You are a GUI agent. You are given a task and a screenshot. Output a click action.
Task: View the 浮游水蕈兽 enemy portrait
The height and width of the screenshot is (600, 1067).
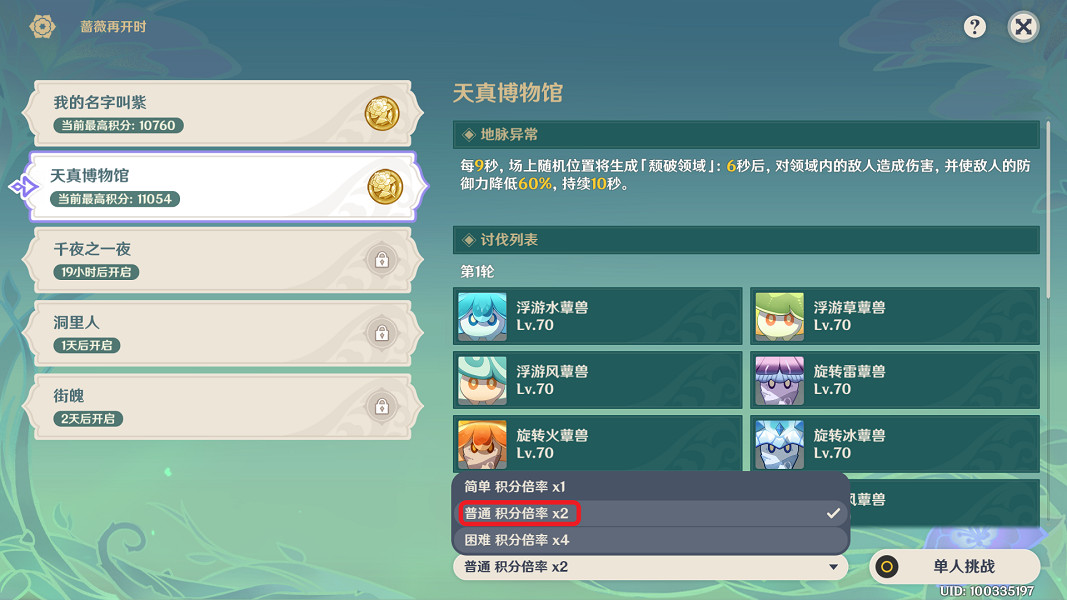click(x=482, y=316)
